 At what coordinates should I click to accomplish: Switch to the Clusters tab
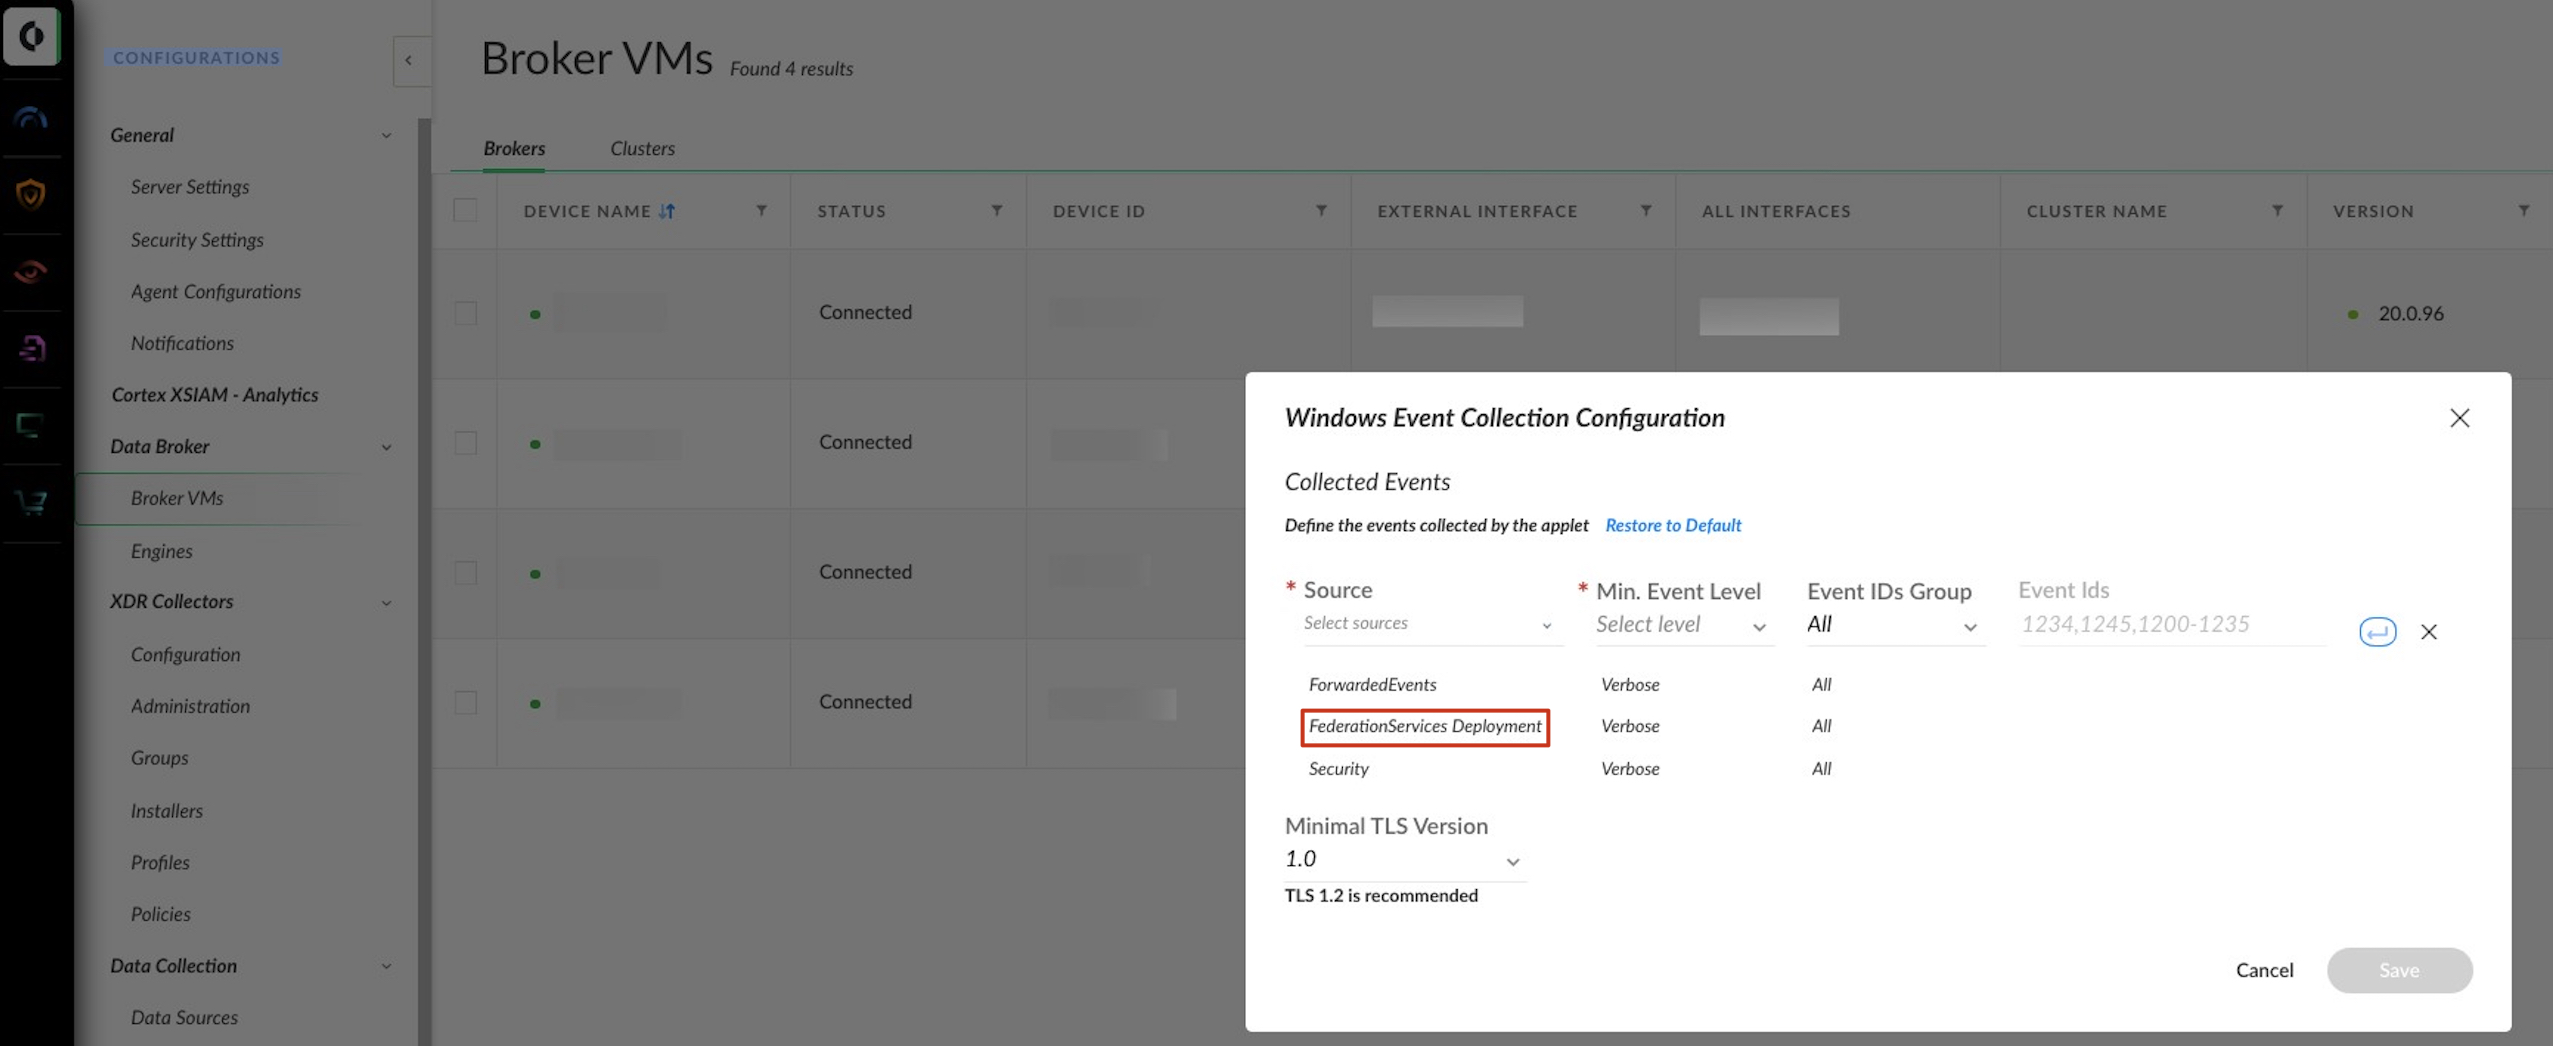tap(642, 148)
